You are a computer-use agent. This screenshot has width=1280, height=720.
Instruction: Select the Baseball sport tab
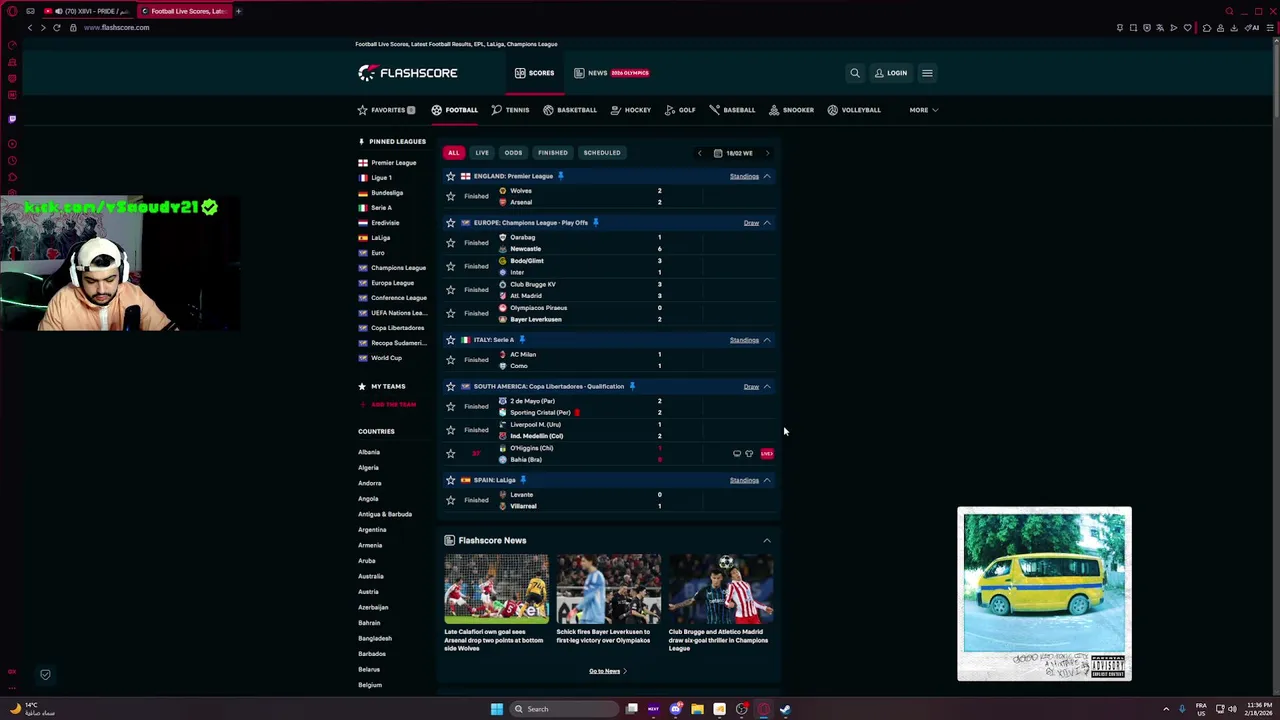click(733, 110)
